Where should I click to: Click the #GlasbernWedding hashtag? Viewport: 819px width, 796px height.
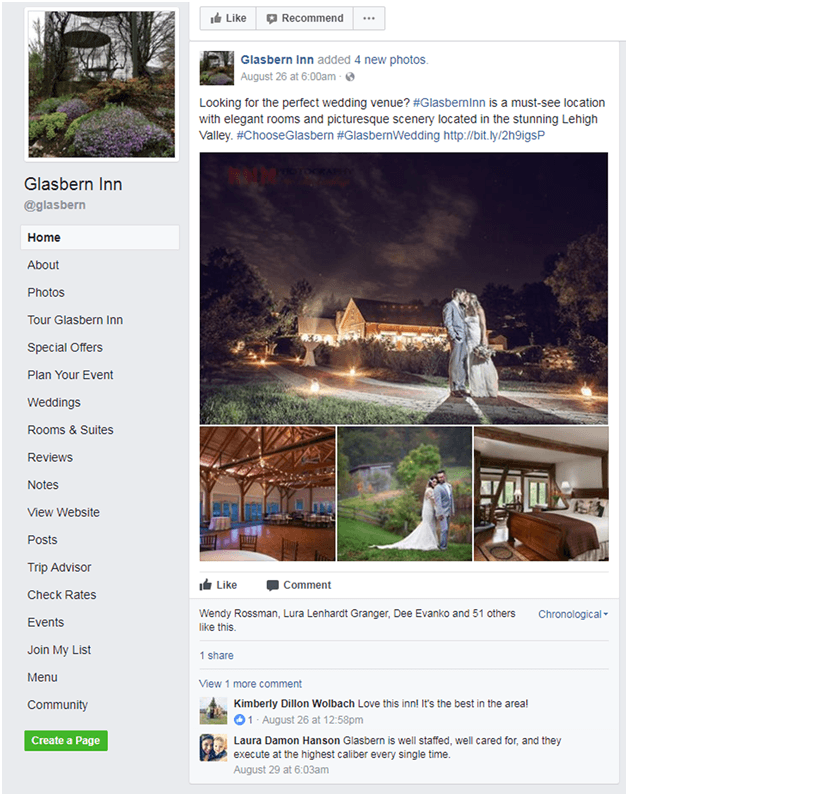[388, 136]
